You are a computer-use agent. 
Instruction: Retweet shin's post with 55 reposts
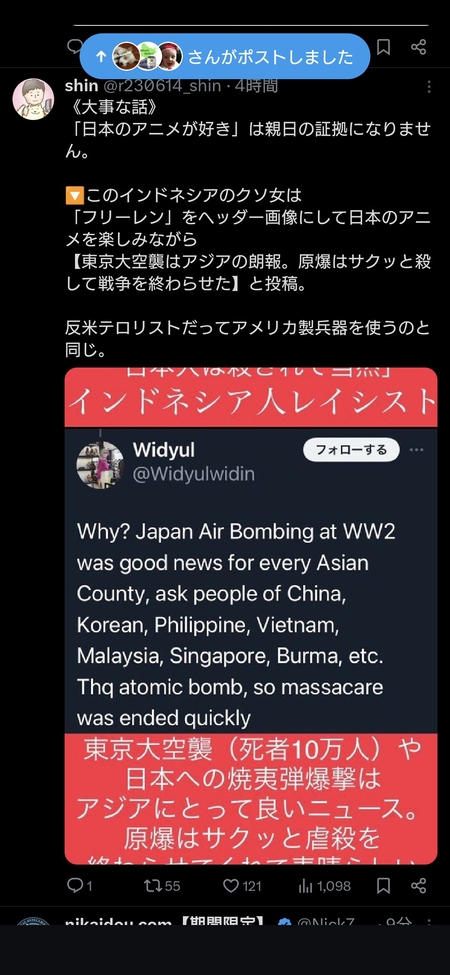(162, 885)
